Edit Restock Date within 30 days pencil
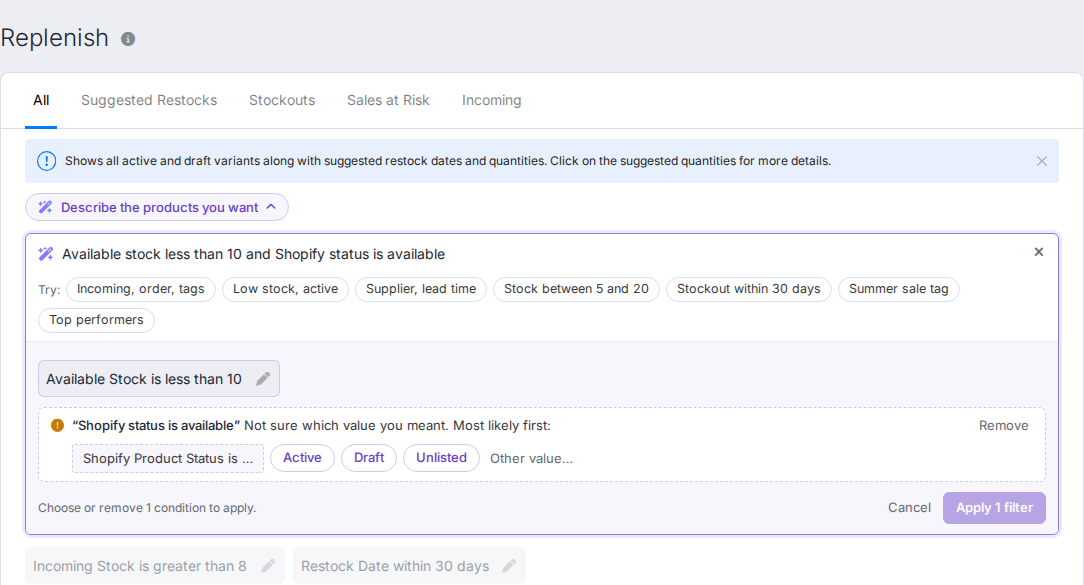This screenshot has width=1084, height=585. coord(509,566)
